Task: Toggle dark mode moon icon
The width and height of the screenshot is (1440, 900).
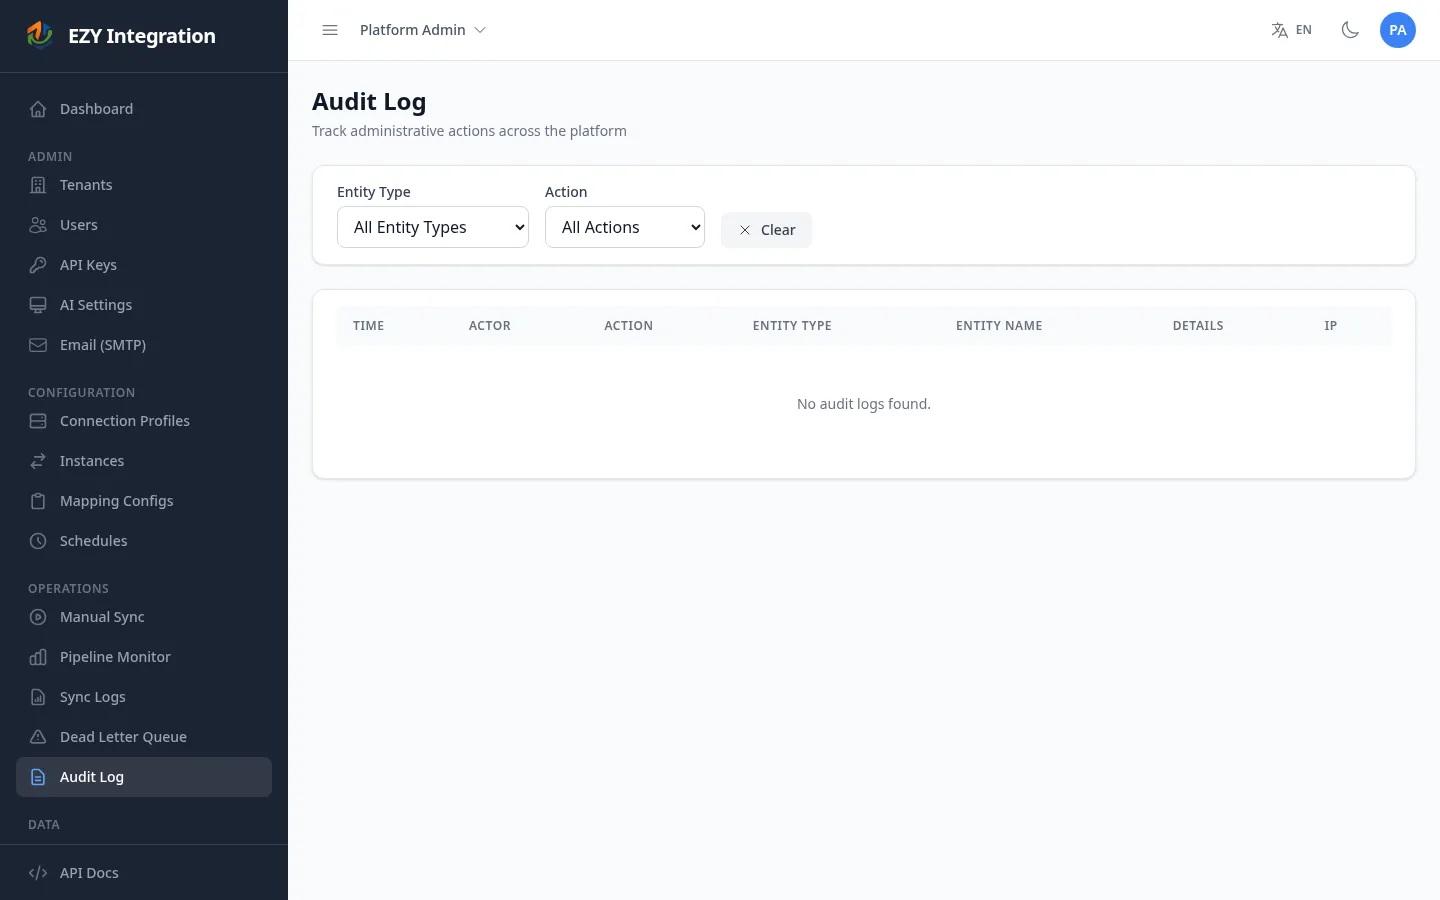Action: [1350, 30]
